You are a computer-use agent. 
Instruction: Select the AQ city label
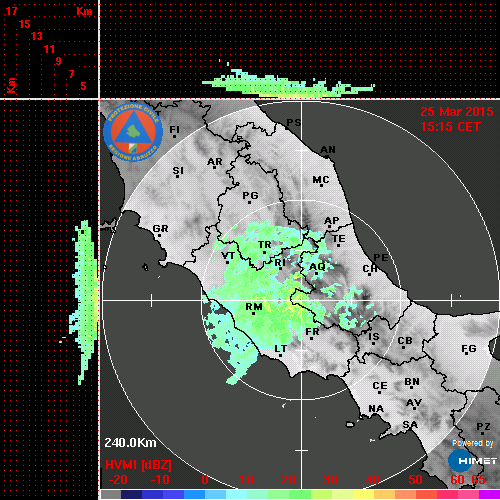coord(317,267)
